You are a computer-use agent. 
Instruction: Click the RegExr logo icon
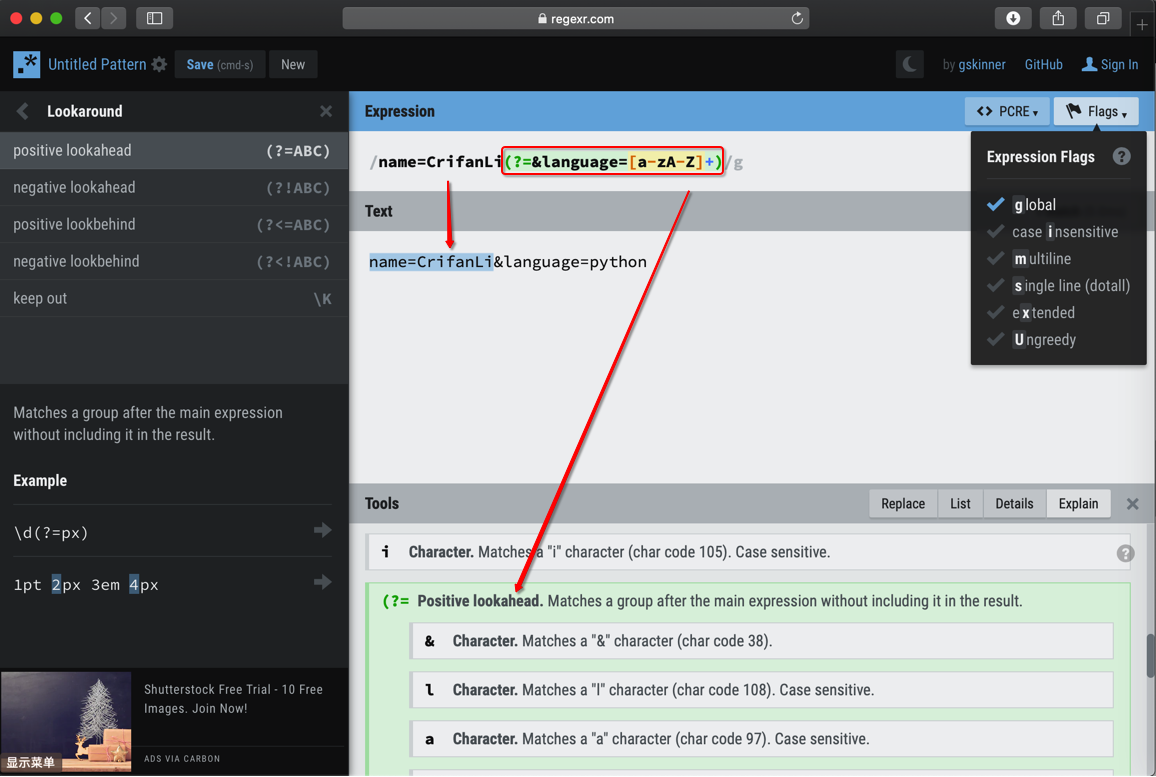(27, 64)
